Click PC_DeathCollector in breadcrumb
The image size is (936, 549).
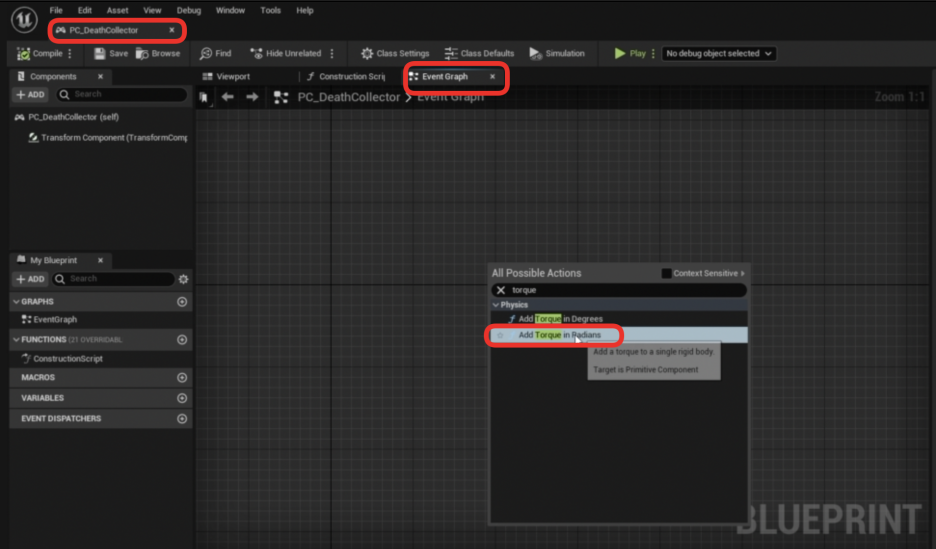pos(349,97)
